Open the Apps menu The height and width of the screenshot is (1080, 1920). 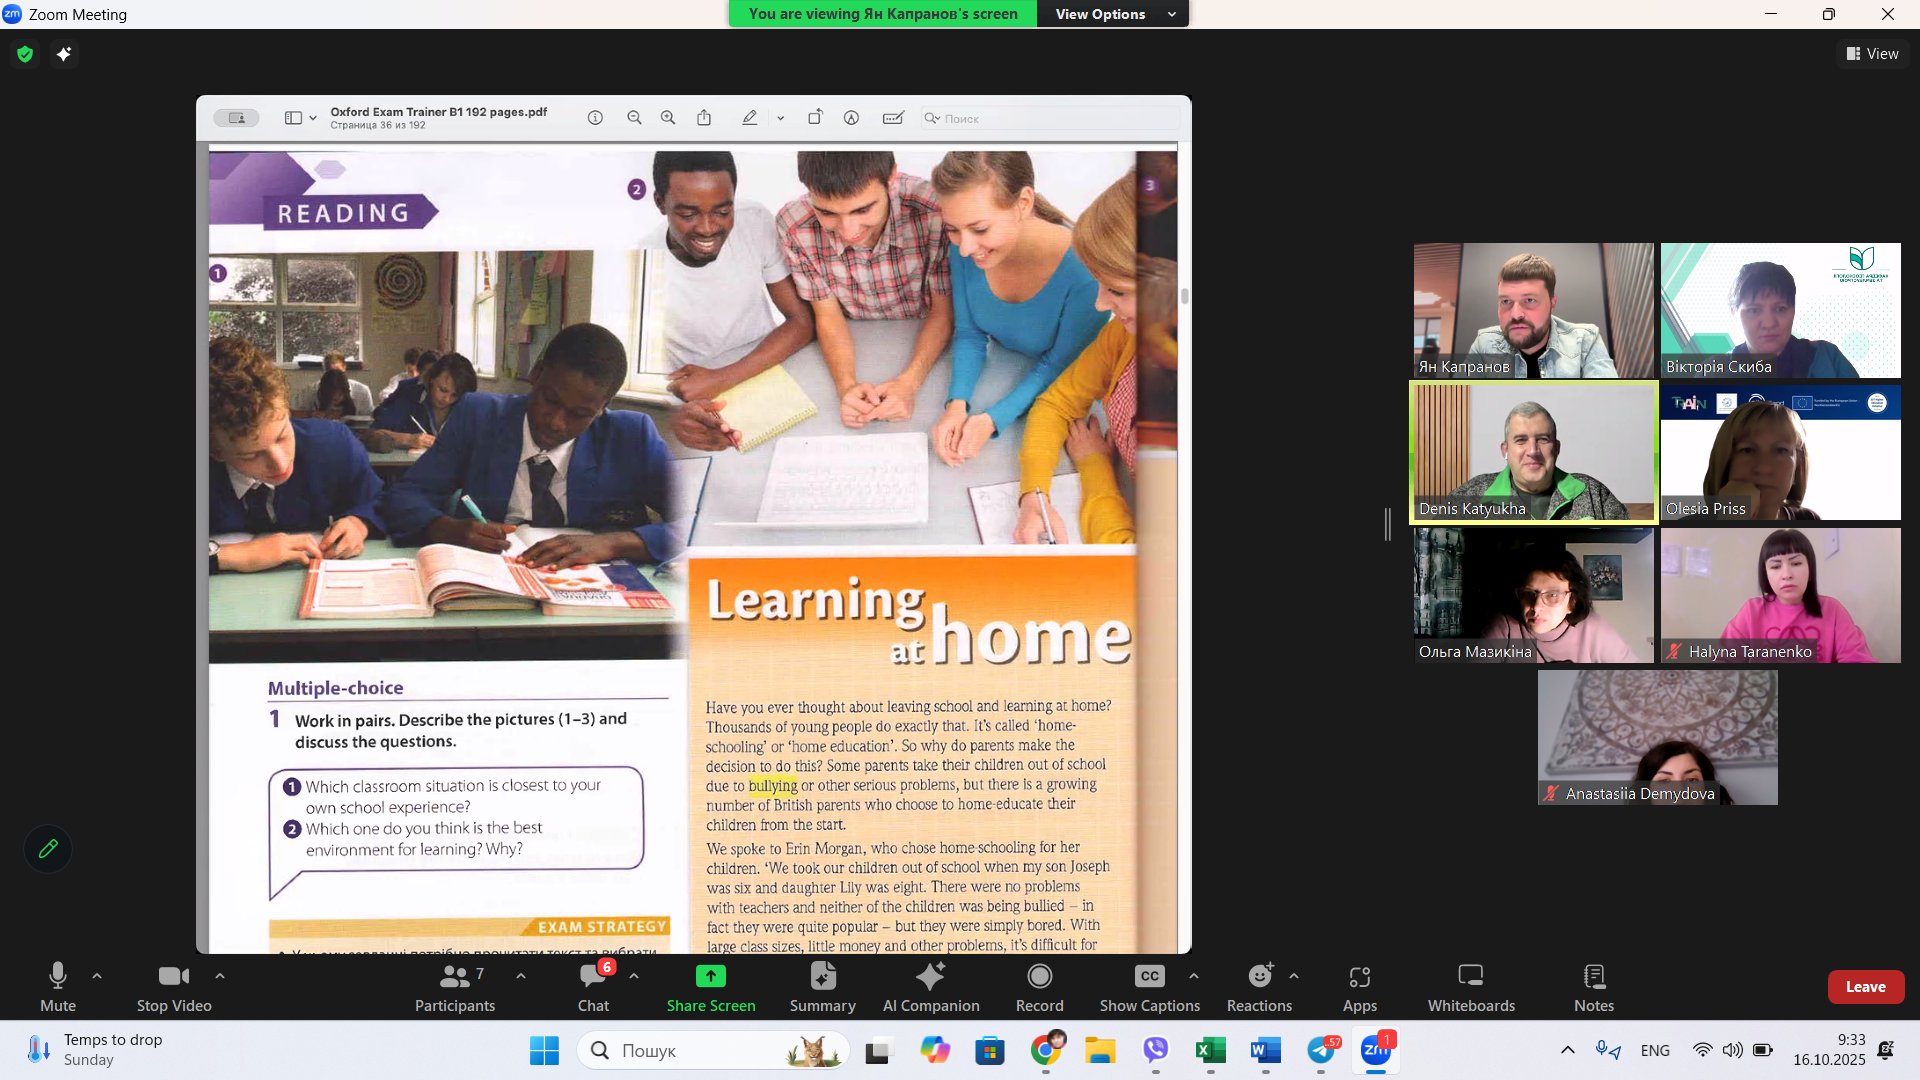(x=1359, y=986)
